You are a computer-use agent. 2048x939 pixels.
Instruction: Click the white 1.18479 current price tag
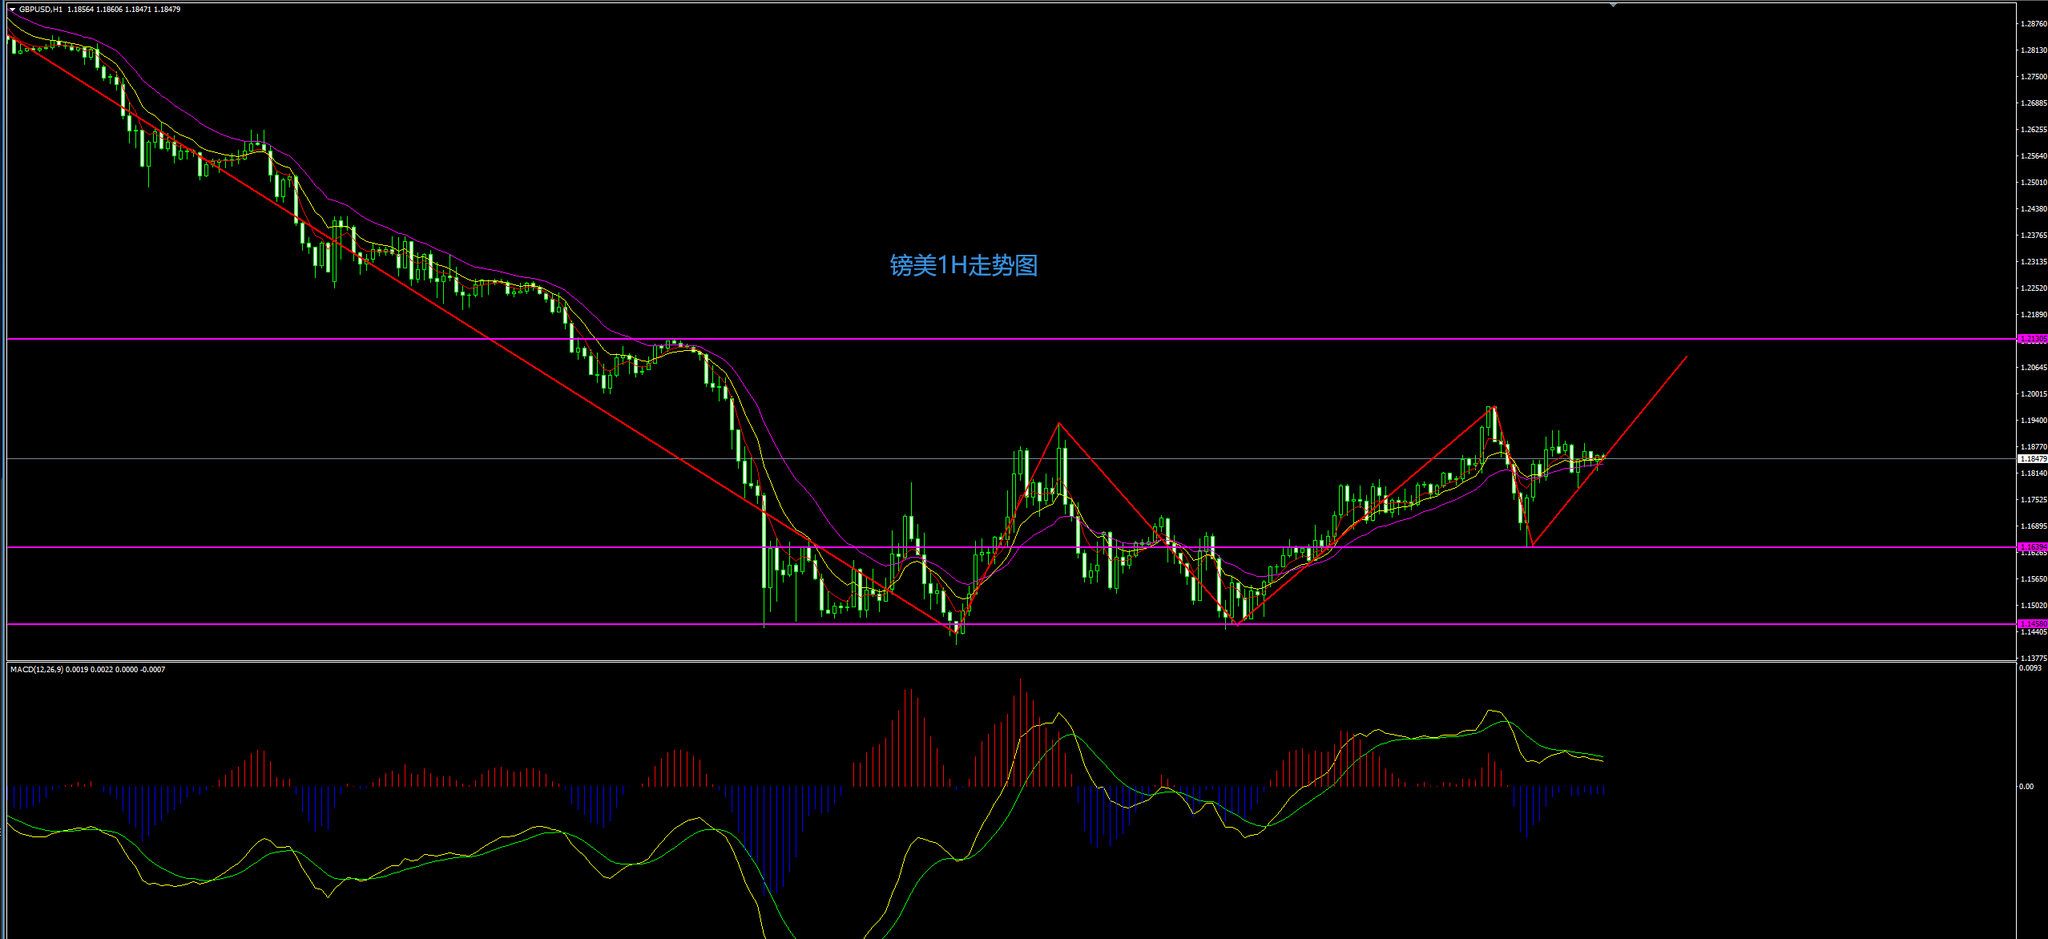click(2032, 459)
